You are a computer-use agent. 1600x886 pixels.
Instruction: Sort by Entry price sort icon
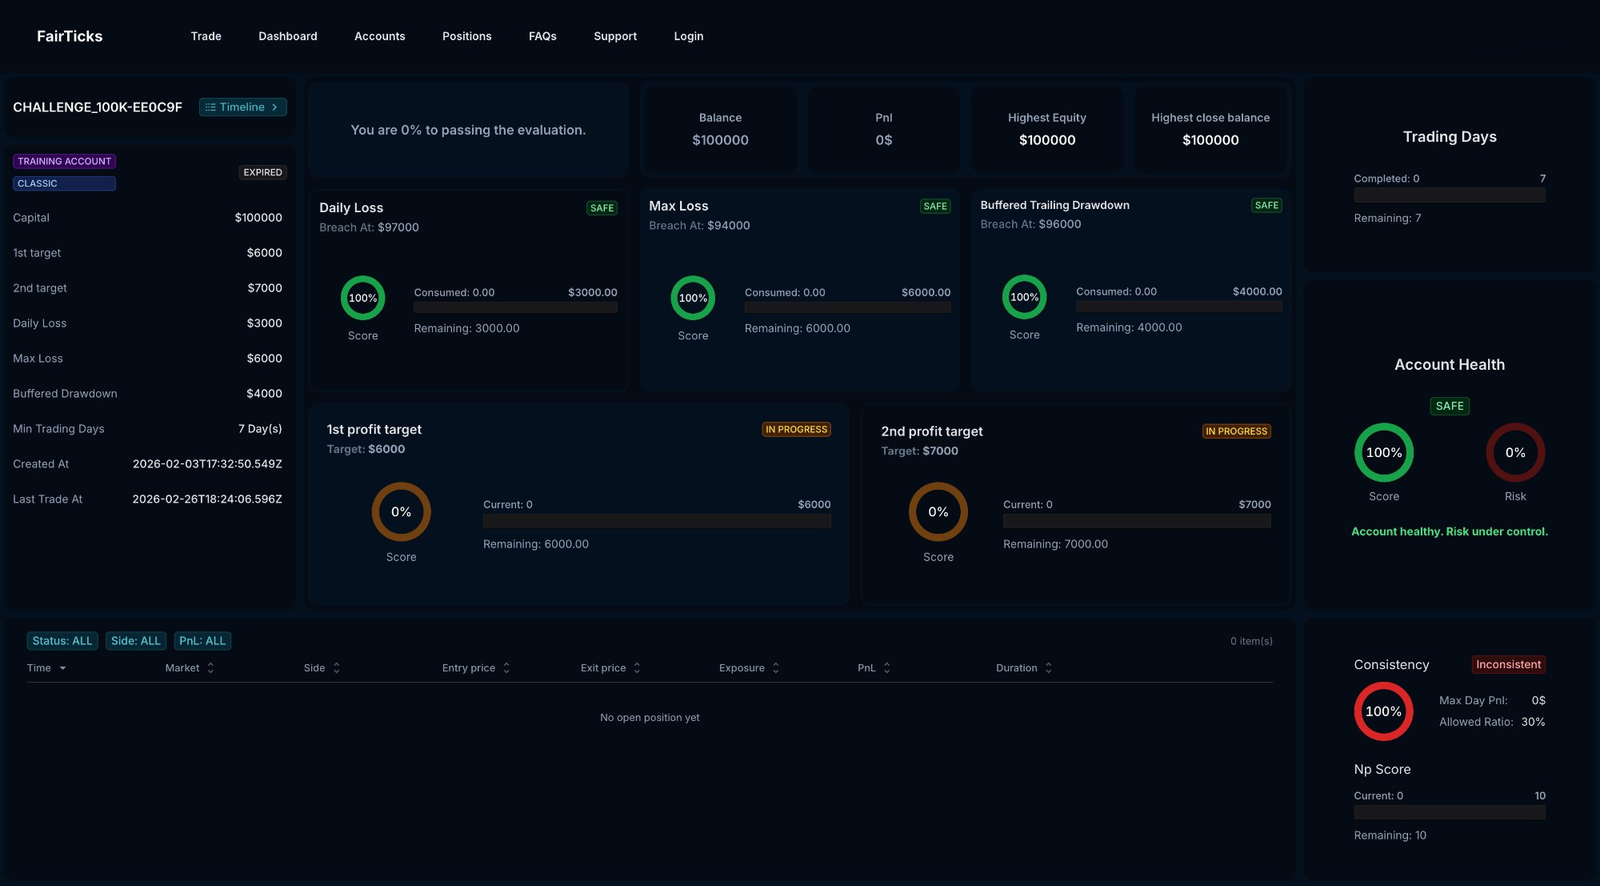point(507,668)
